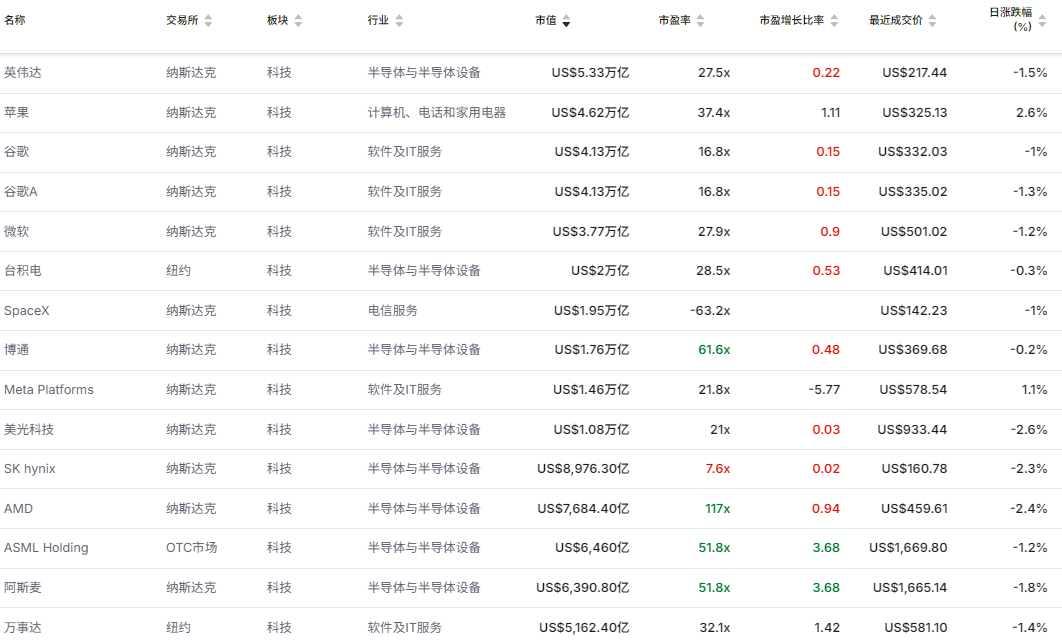The width and height of the screenshot is (1062, 644).
Task: Sort by 日涨跌幅 column arrows
Action: 1042,21
